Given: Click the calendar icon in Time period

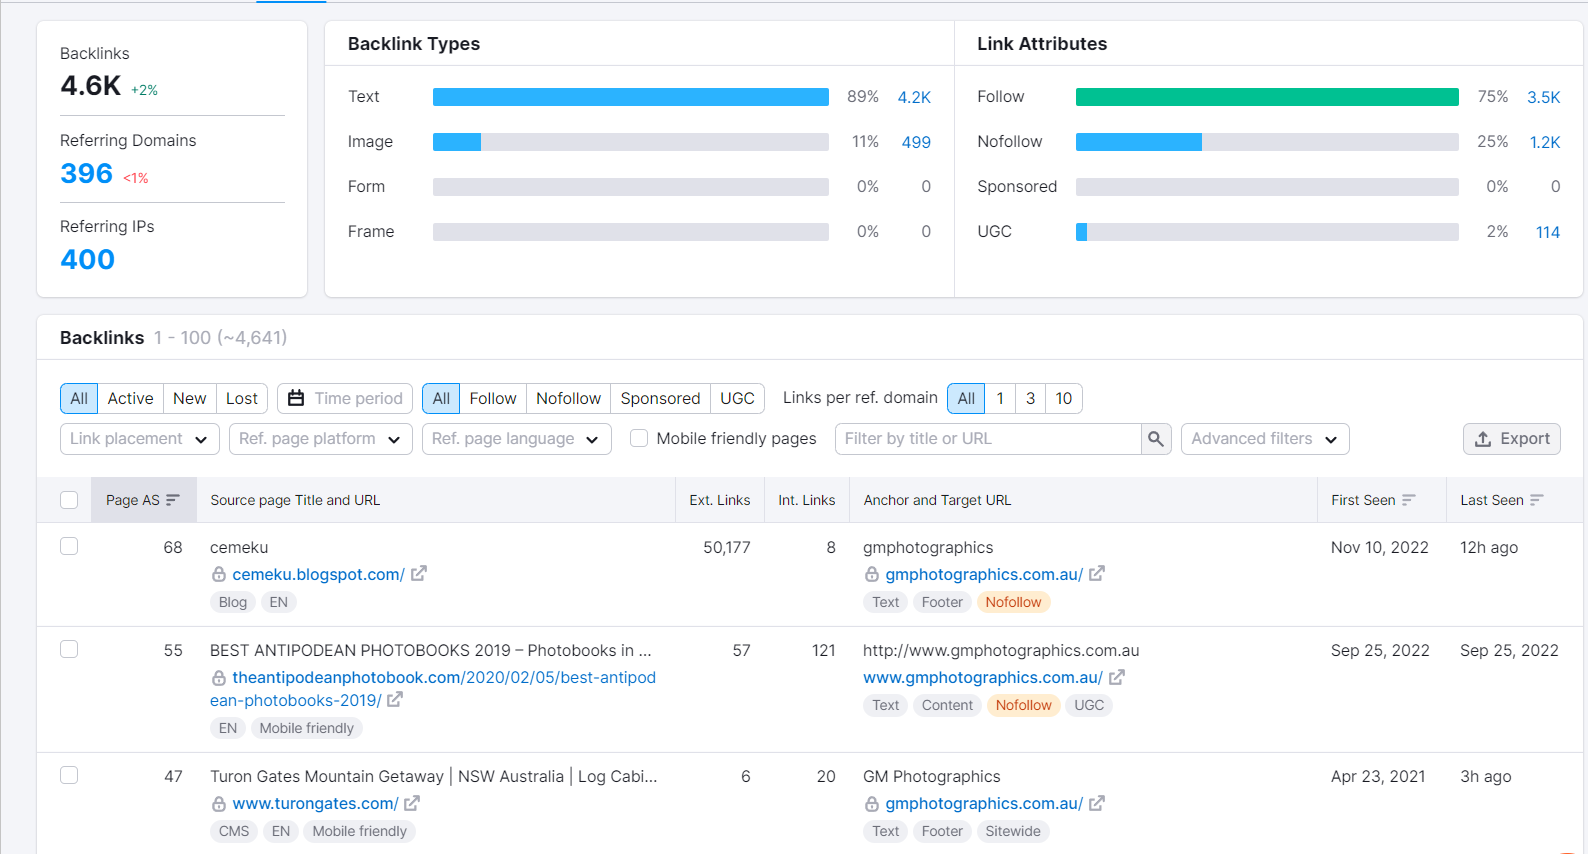Looking at the screenshot, I should click(296, 398).
